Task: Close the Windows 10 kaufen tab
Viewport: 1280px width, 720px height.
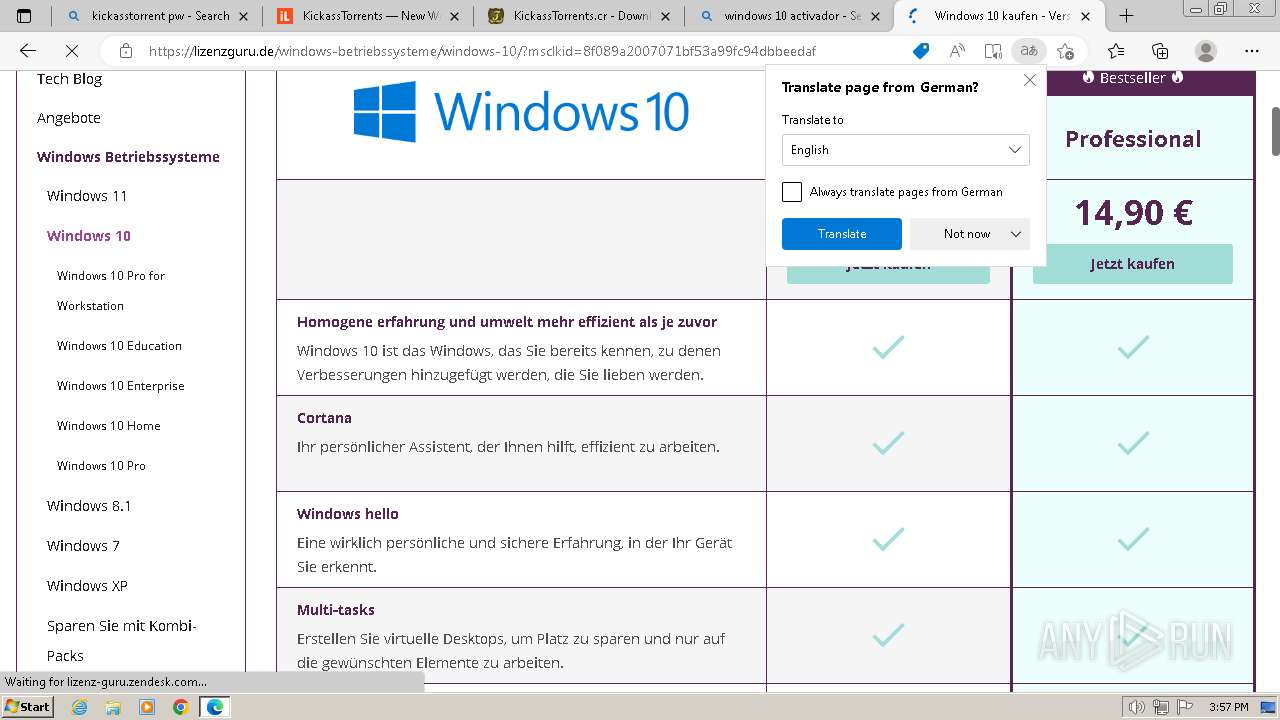Action: 1086,16
